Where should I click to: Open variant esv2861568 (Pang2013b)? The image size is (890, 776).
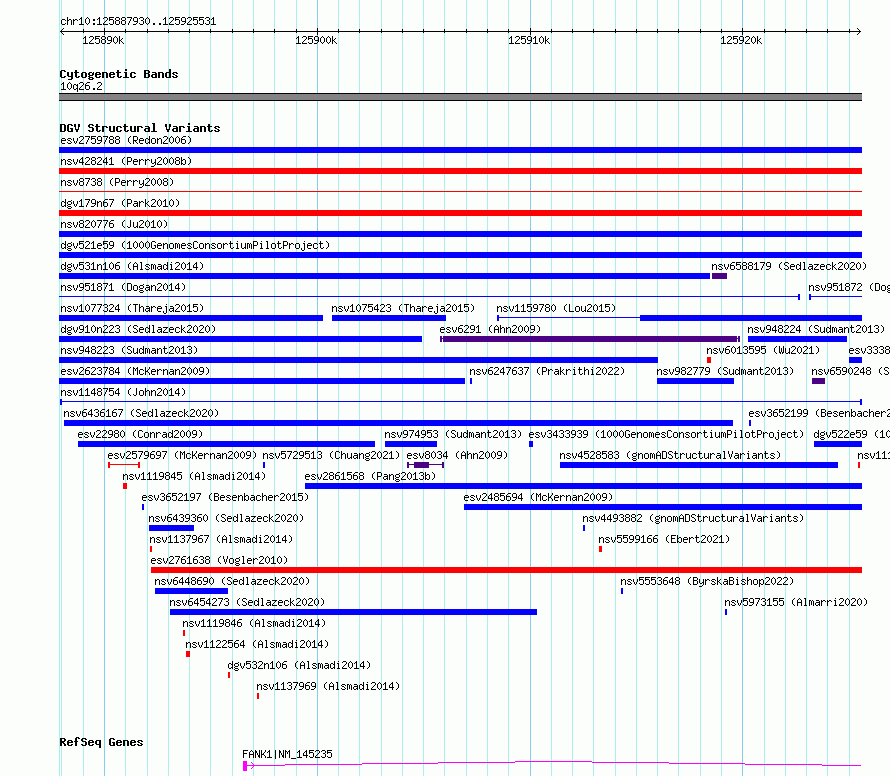click(x=370, y=476)
